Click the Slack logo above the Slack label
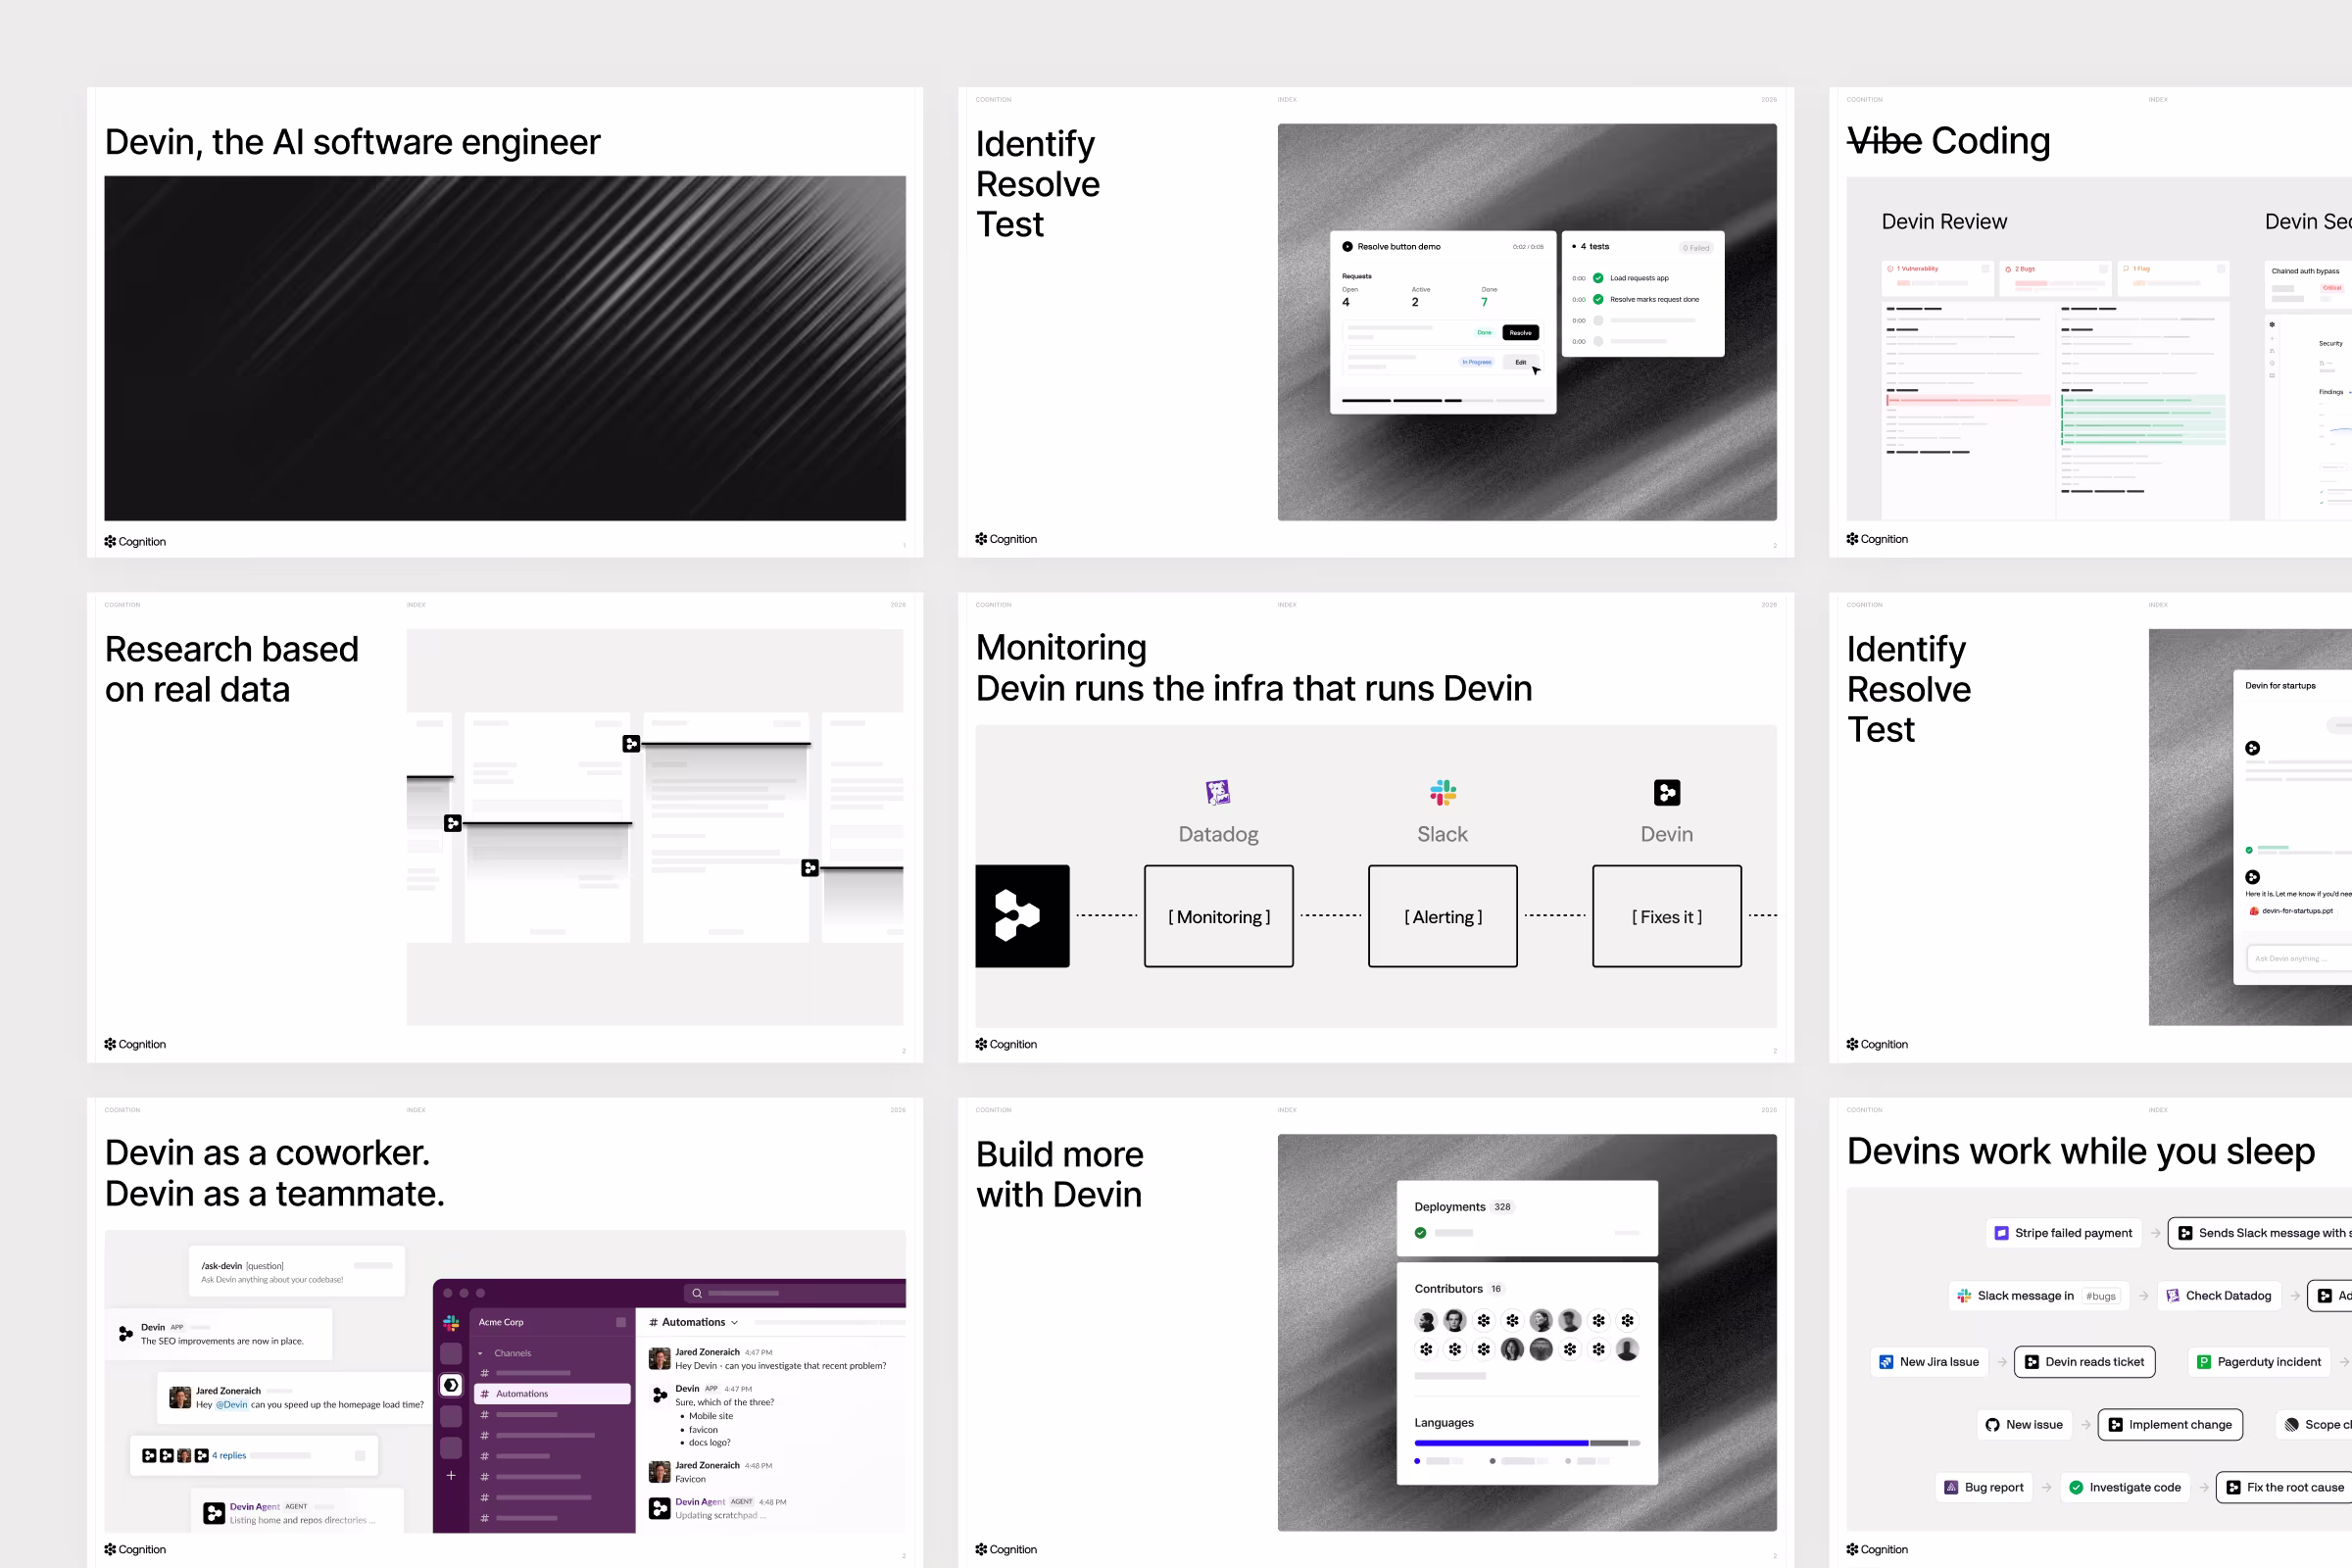 [x=1442, y=792]
